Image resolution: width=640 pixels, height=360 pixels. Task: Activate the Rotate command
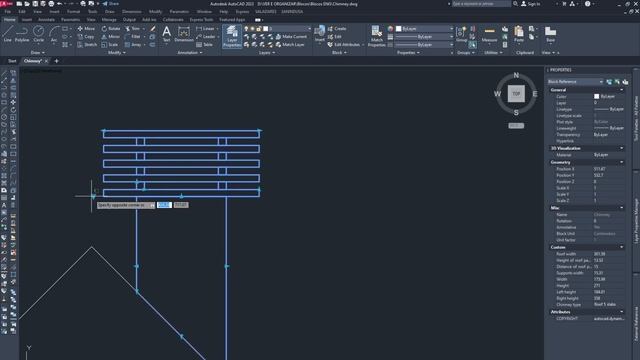tap(111, 29)
